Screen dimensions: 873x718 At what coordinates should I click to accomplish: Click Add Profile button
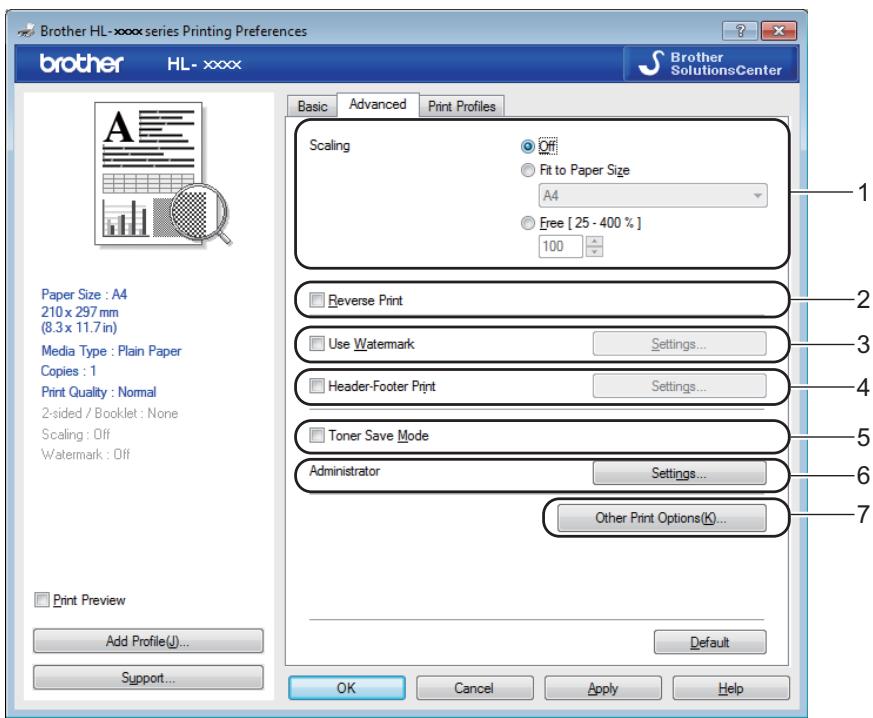point(148,641)
